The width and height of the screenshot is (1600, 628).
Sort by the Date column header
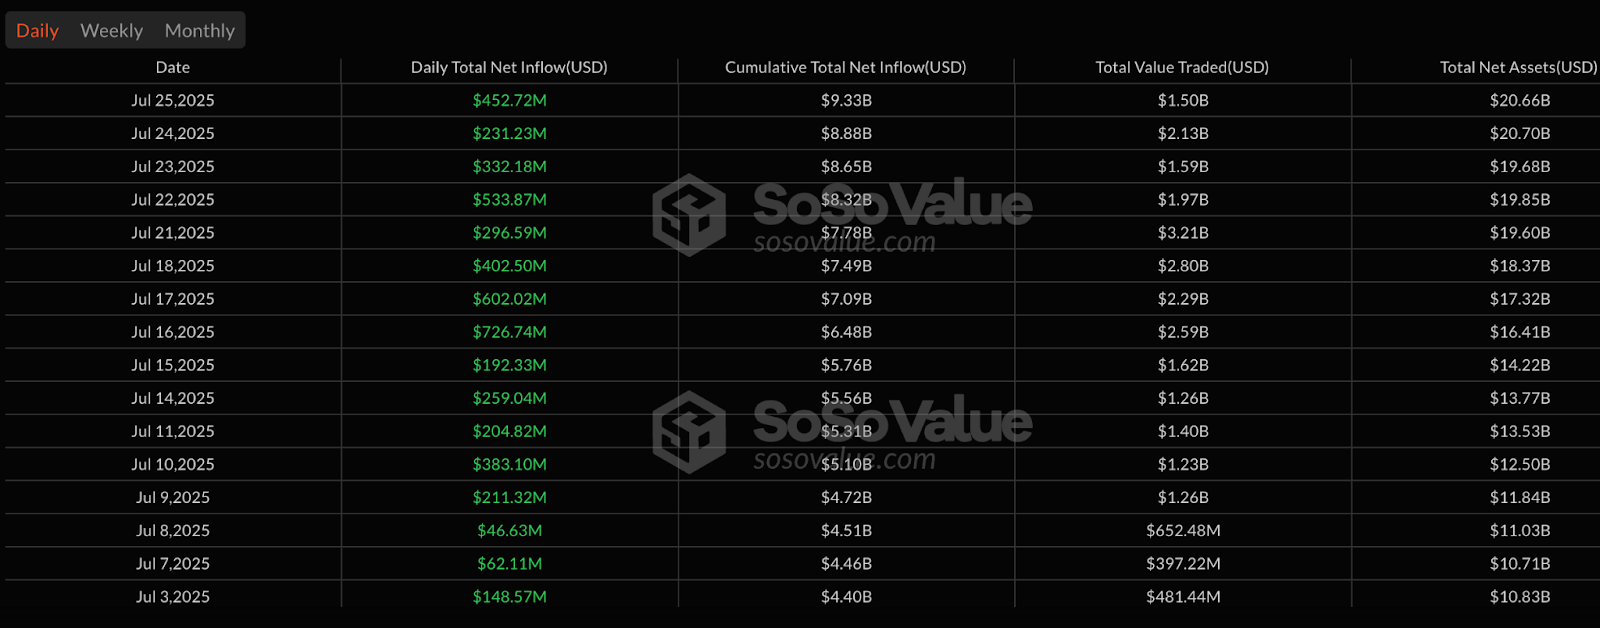pos(172,67)
